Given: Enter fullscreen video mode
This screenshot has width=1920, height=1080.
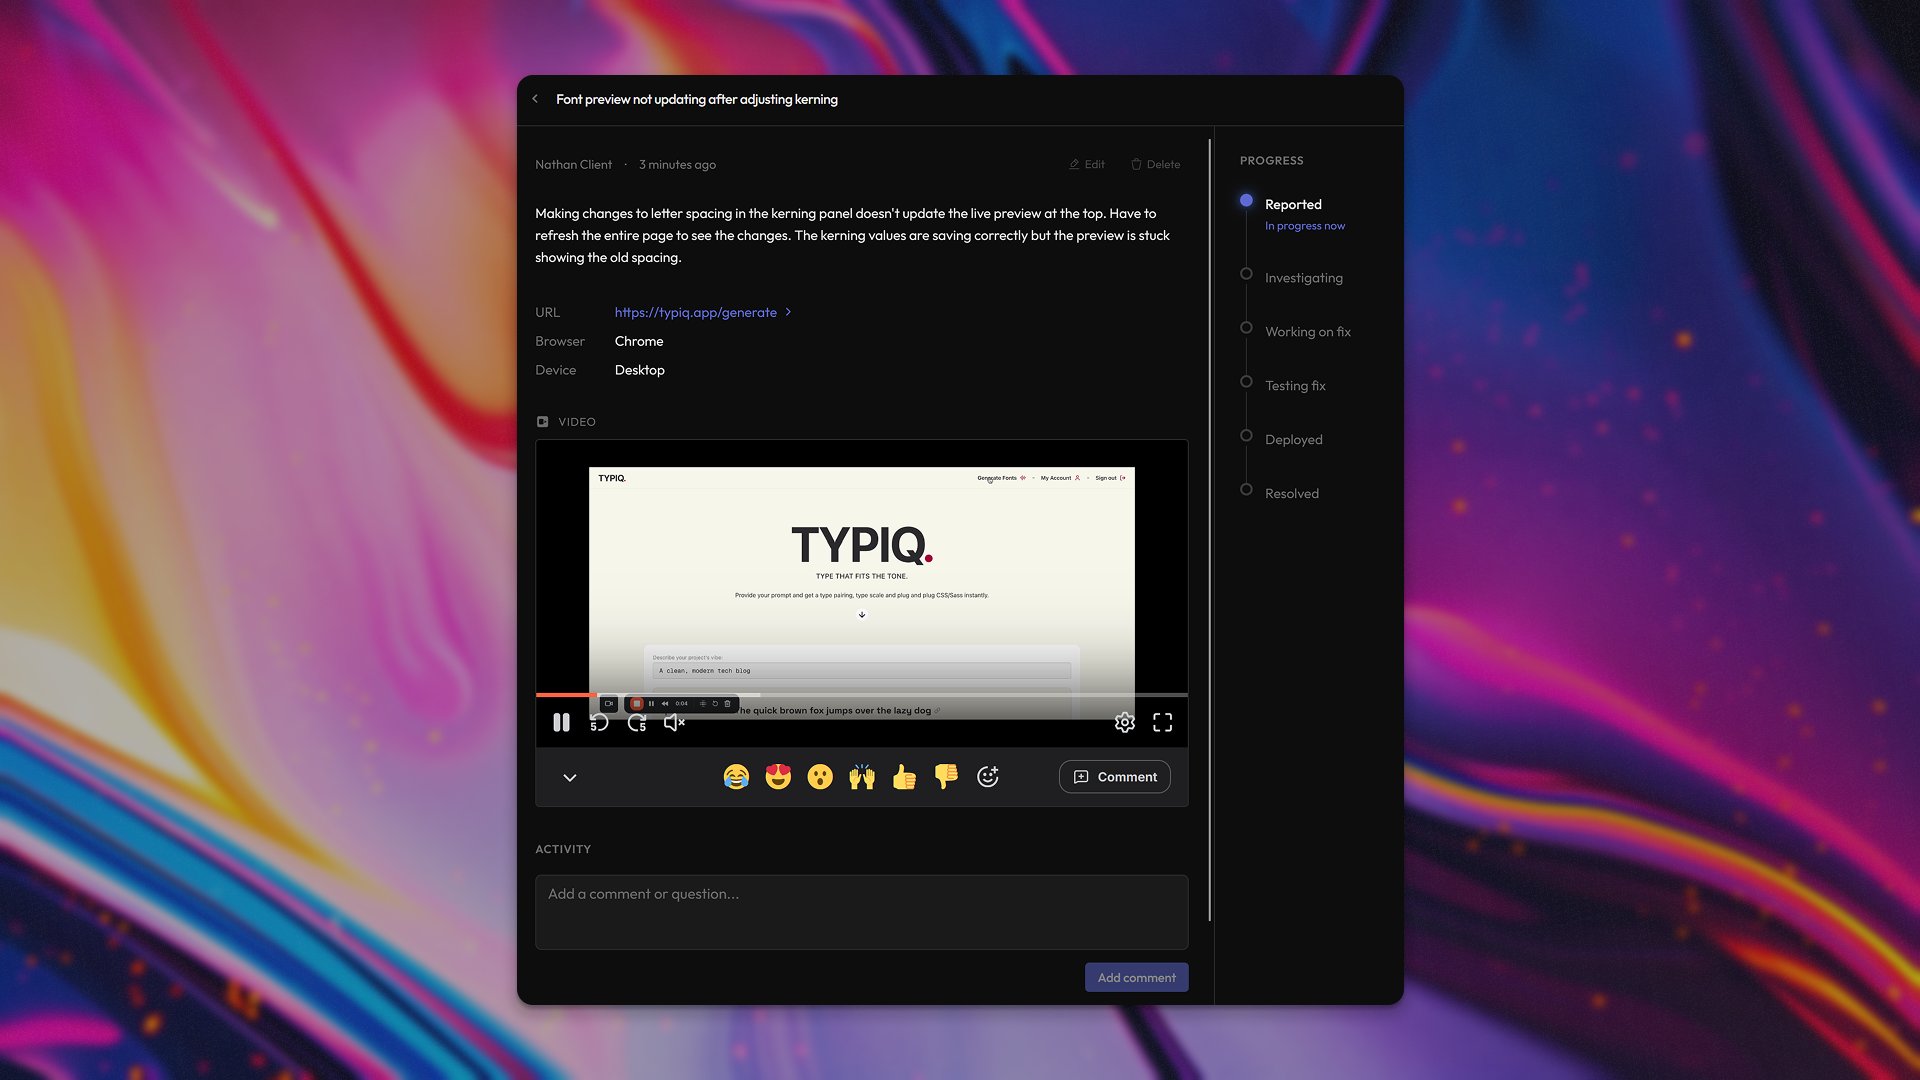Looking at the screenshot, I should (x=1163, y=722).
